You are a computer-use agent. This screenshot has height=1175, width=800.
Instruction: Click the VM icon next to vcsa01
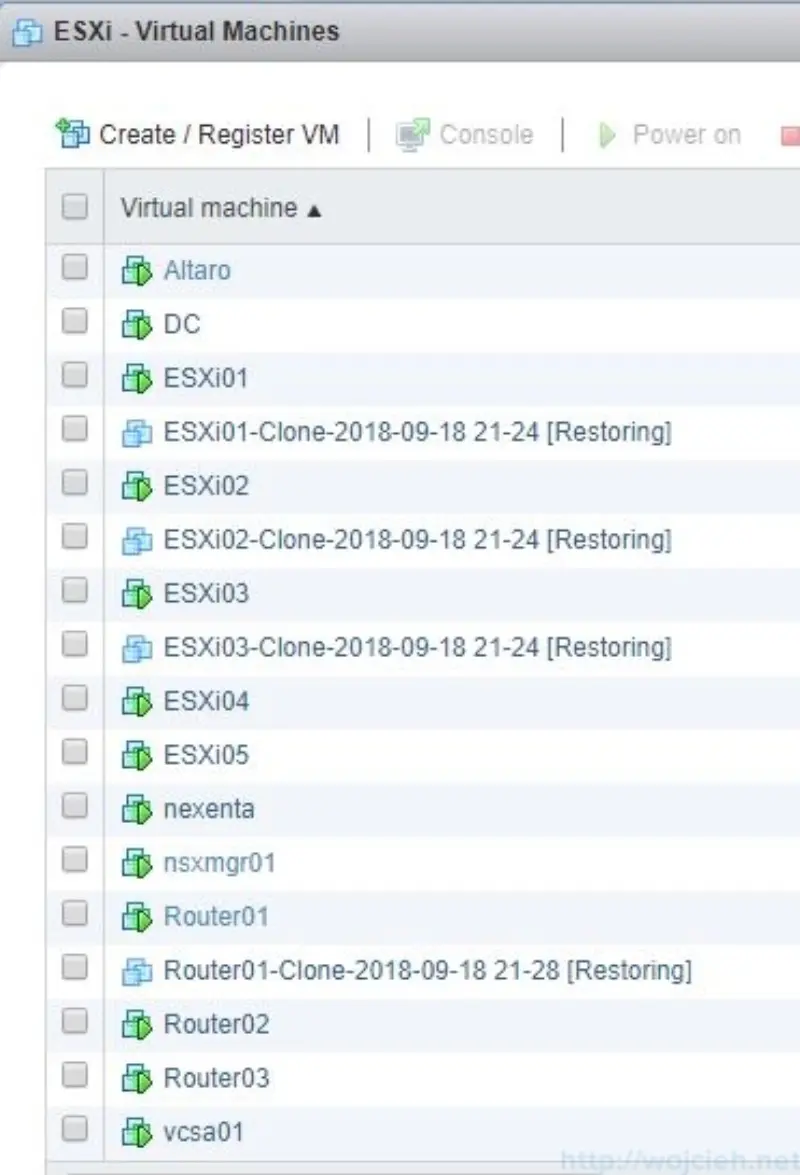click(x=136, y=1131)
